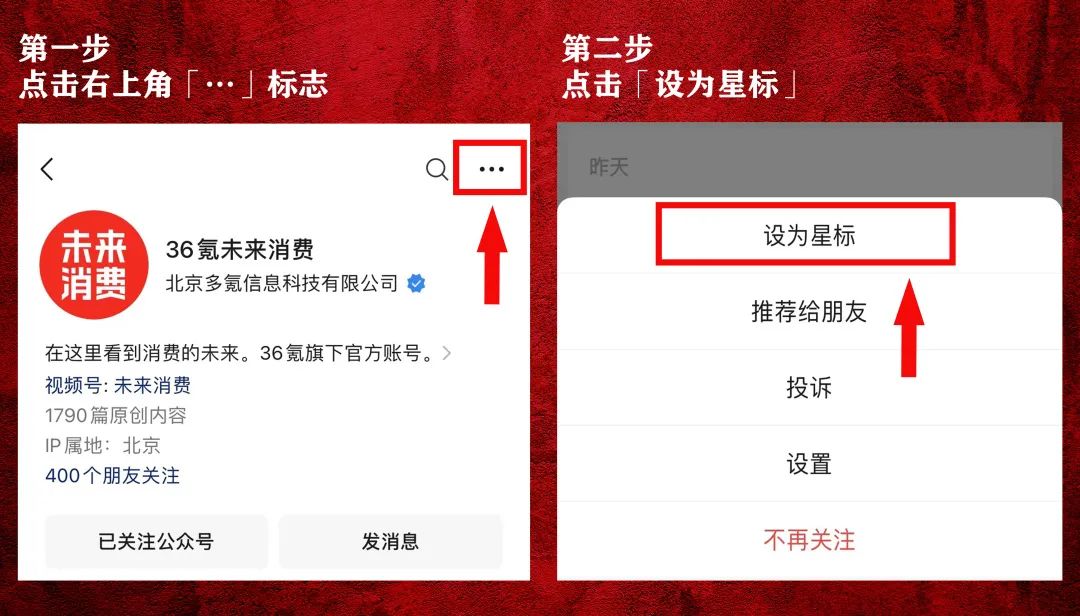Screen dimensions: 1080x616
Task: Choose 投诉 in the action sheet
Action: (x=809, y=387)
